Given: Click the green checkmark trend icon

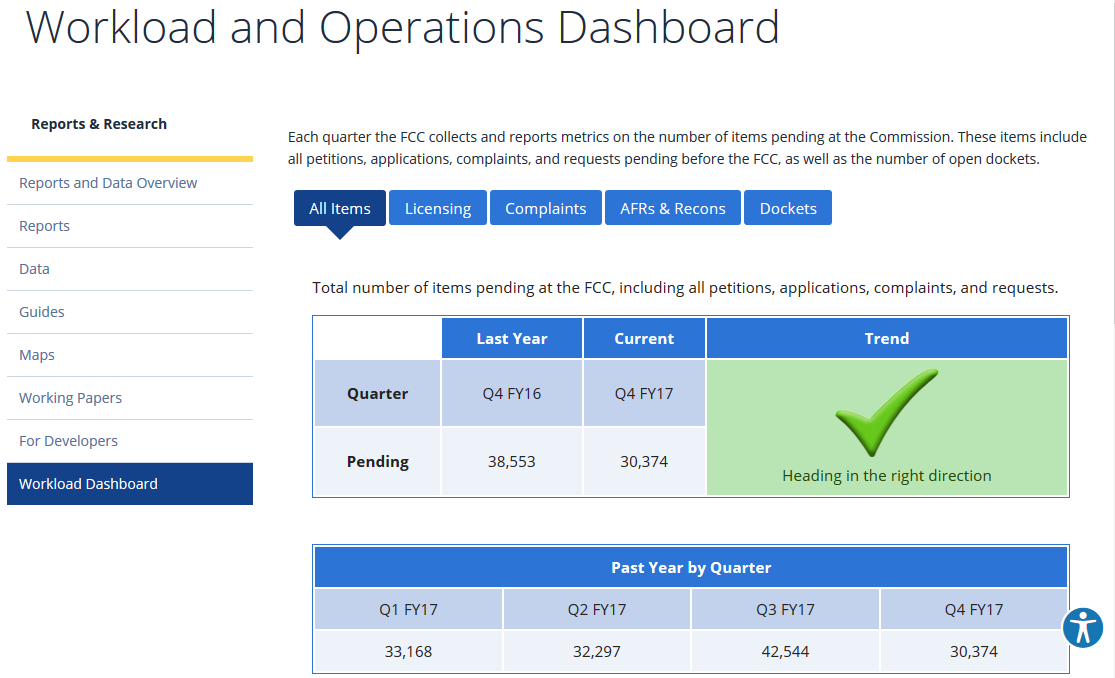Looking at the screenshot, I should click(888, 410).
